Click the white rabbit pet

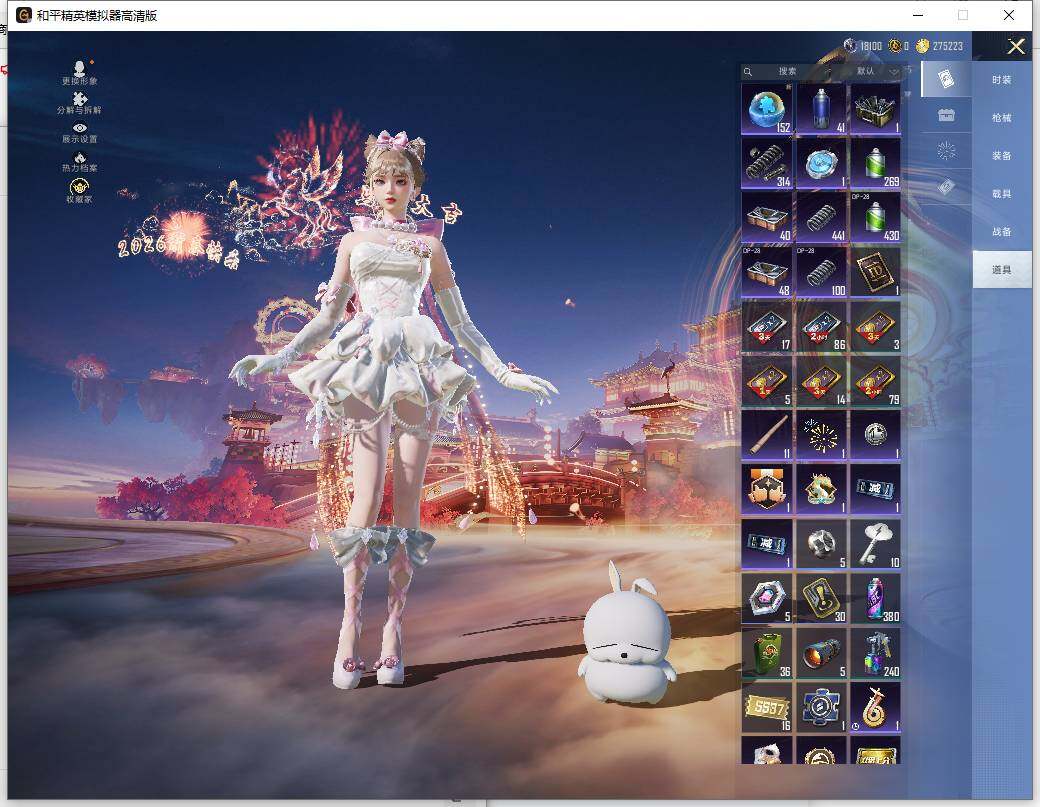(x=626, y=633)
